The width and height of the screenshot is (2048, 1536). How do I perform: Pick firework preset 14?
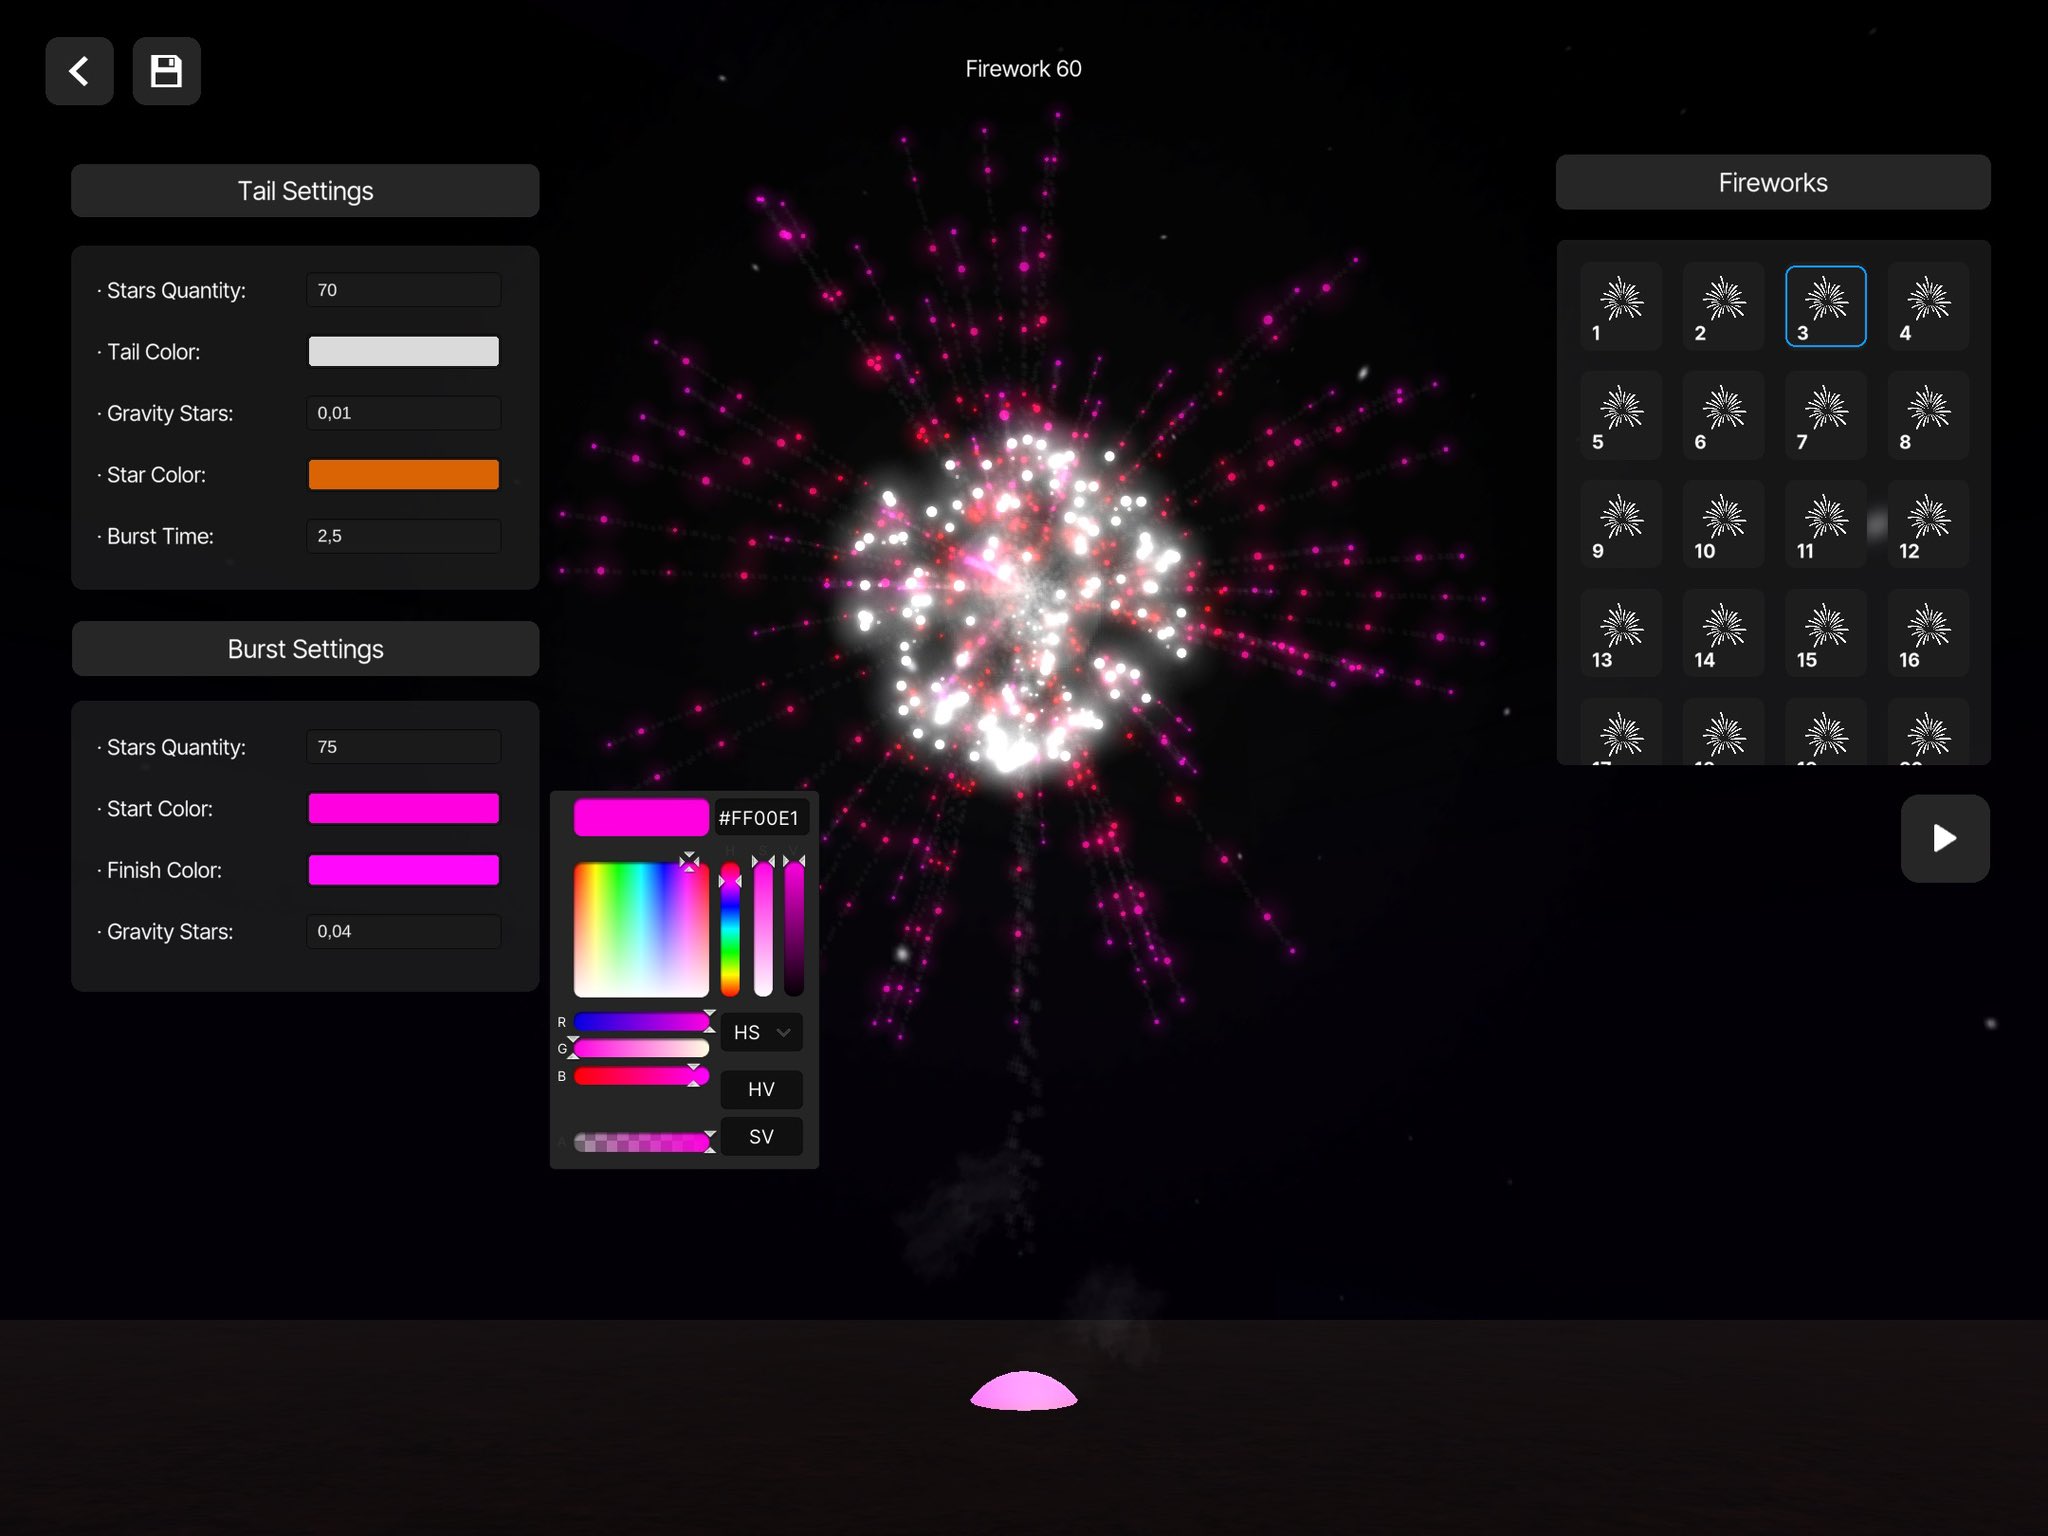pyautogui.click(x=1722, y=630)
